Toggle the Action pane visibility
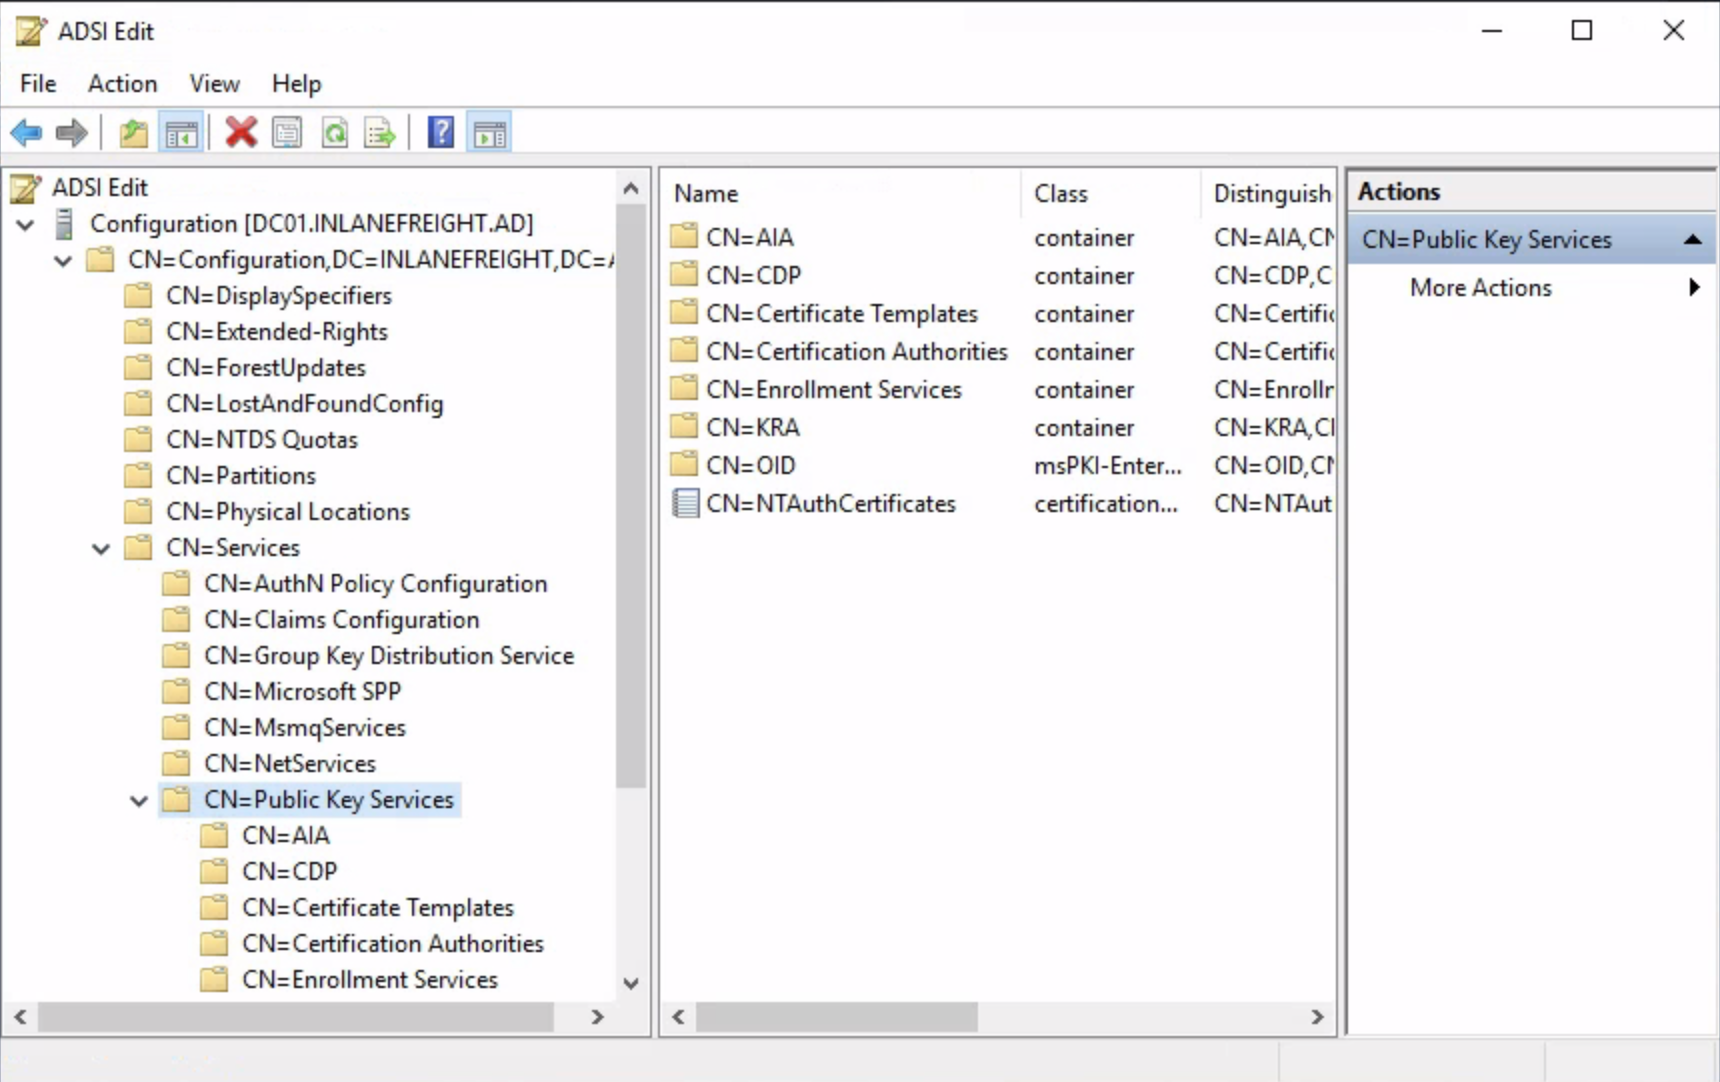1720x1082 pixels. click(x=489, y=132)
